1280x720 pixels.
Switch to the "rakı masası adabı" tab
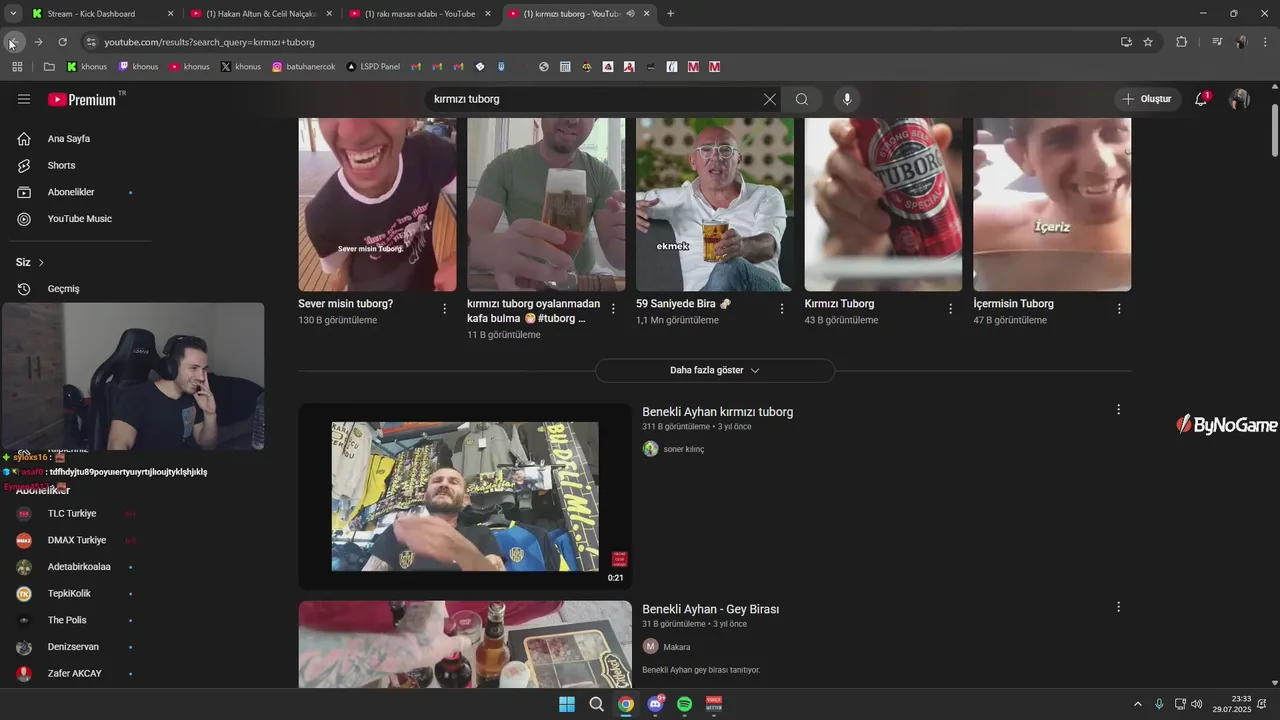pos(420,14)
